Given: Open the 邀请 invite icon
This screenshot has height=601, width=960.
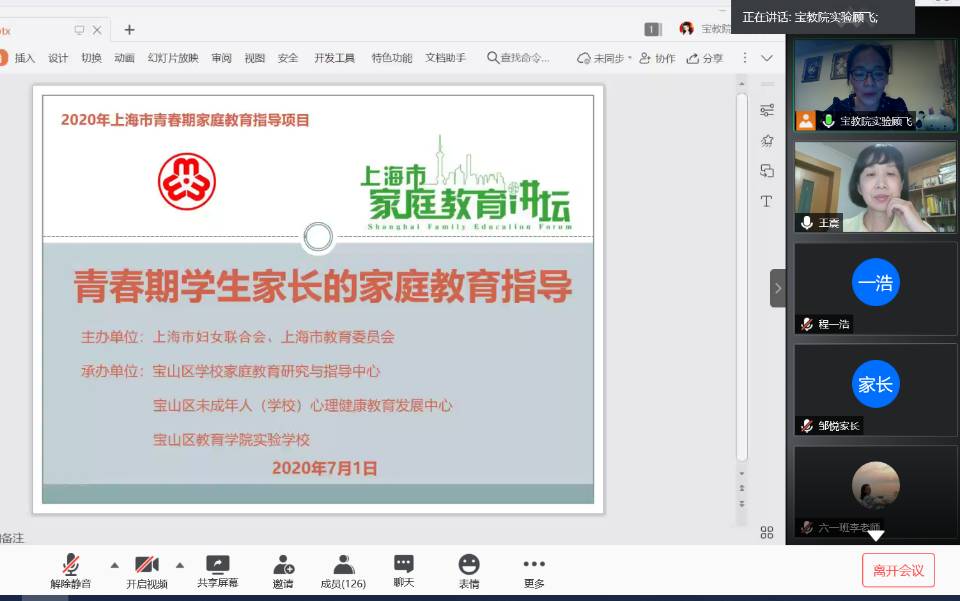Looking at the screenshot, I should (283, 565).
